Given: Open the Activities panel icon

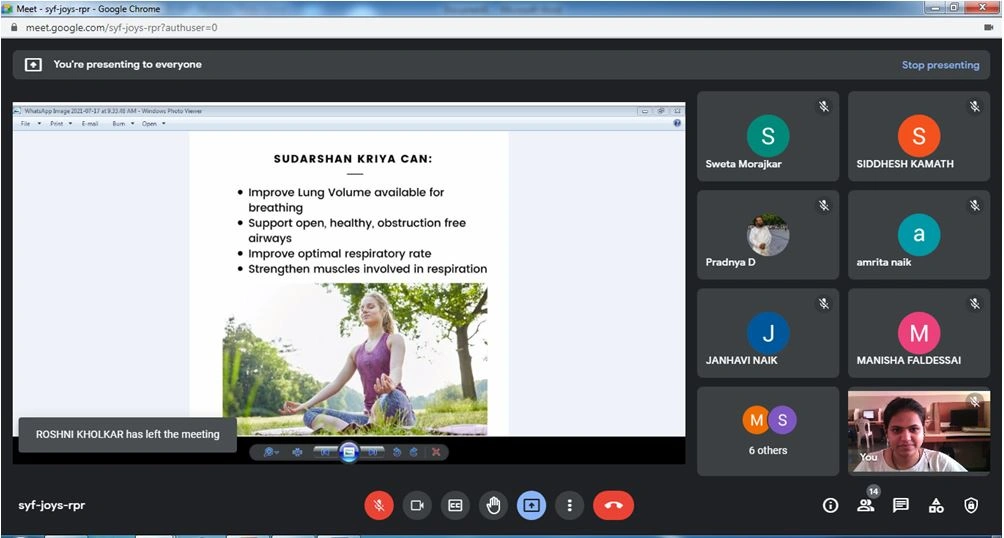Looking at the screenshot, I should coord(936,505).
